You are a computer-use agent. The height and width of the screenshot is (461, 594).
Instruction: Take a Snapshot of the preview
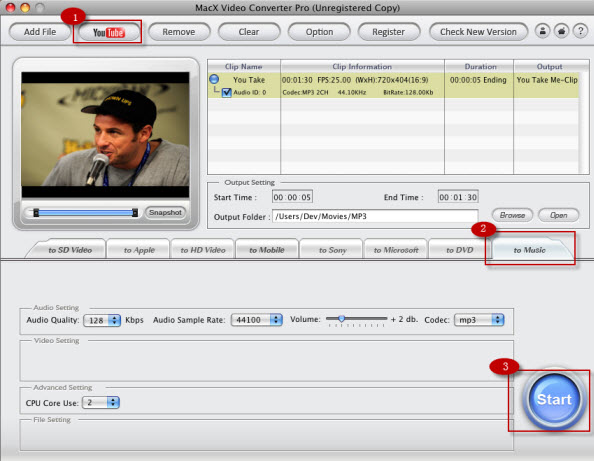coord(165,213)
